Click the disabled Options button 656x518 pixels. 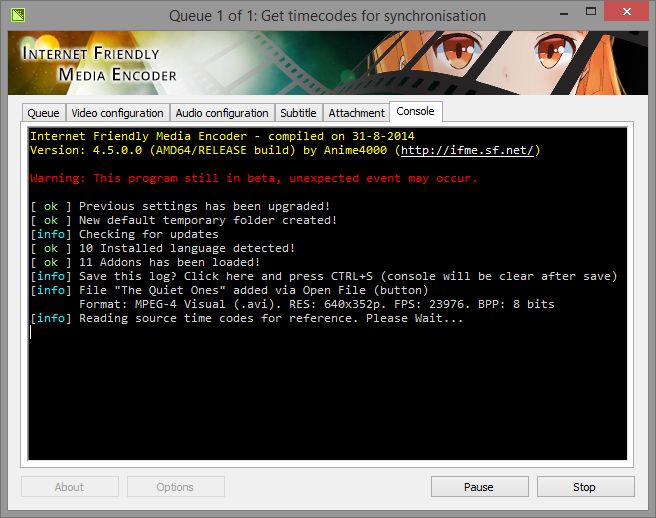176,487
